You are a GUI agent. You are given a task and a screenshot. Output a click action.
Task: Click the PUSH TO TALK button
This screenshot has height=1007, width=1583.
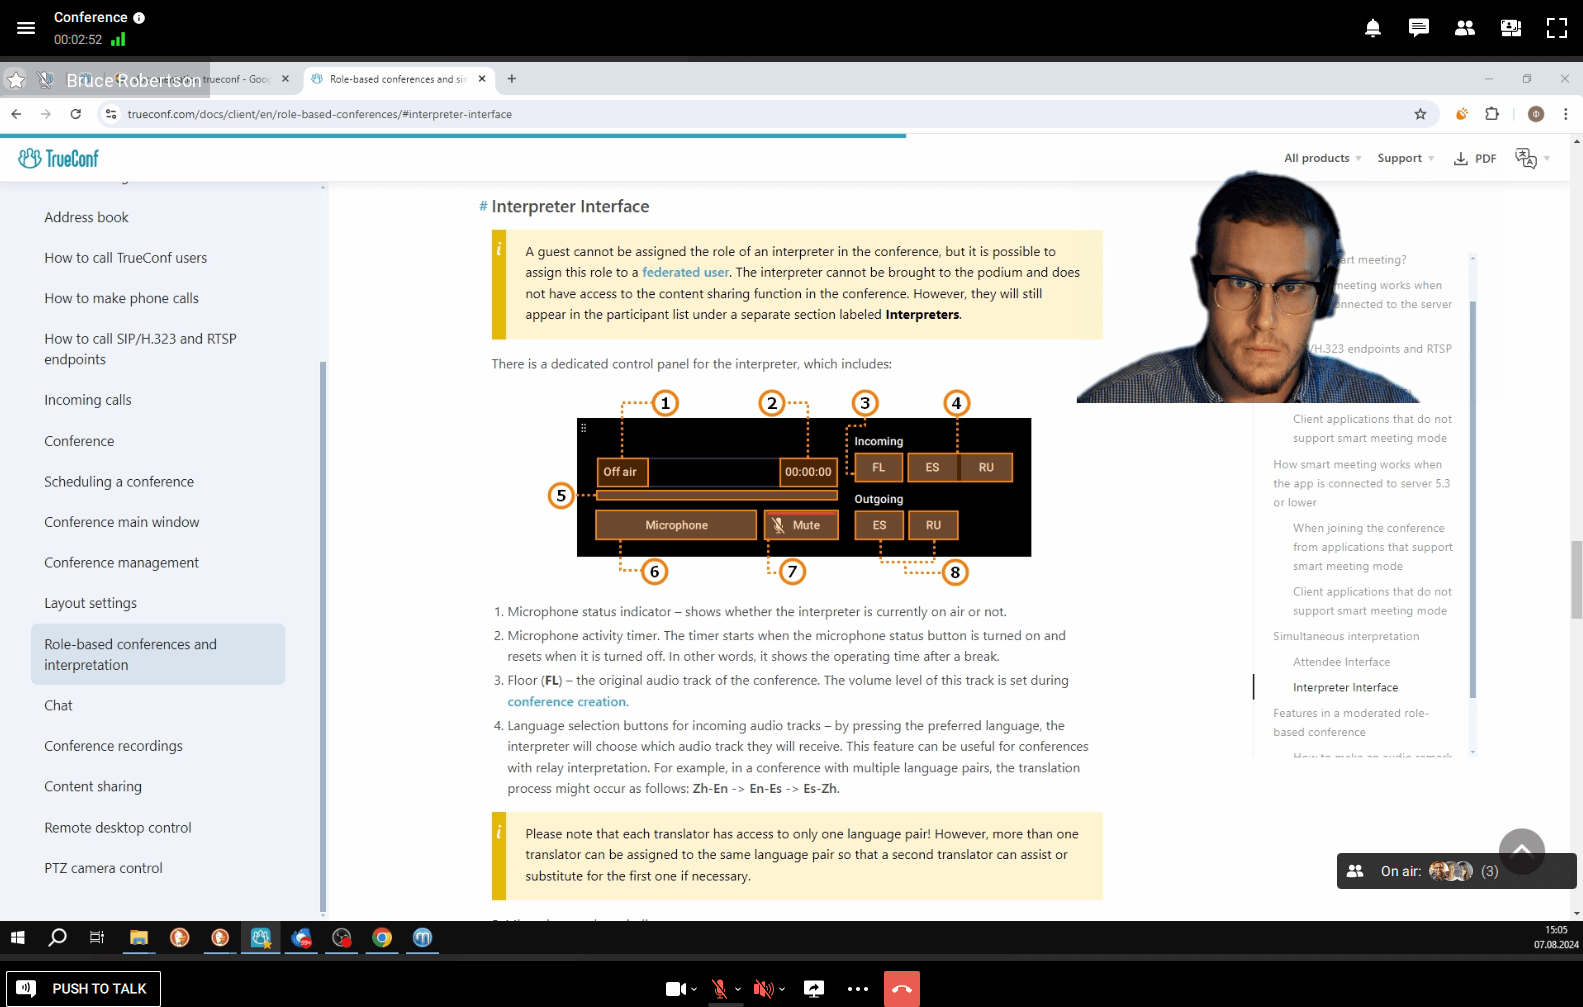point(83,988)
